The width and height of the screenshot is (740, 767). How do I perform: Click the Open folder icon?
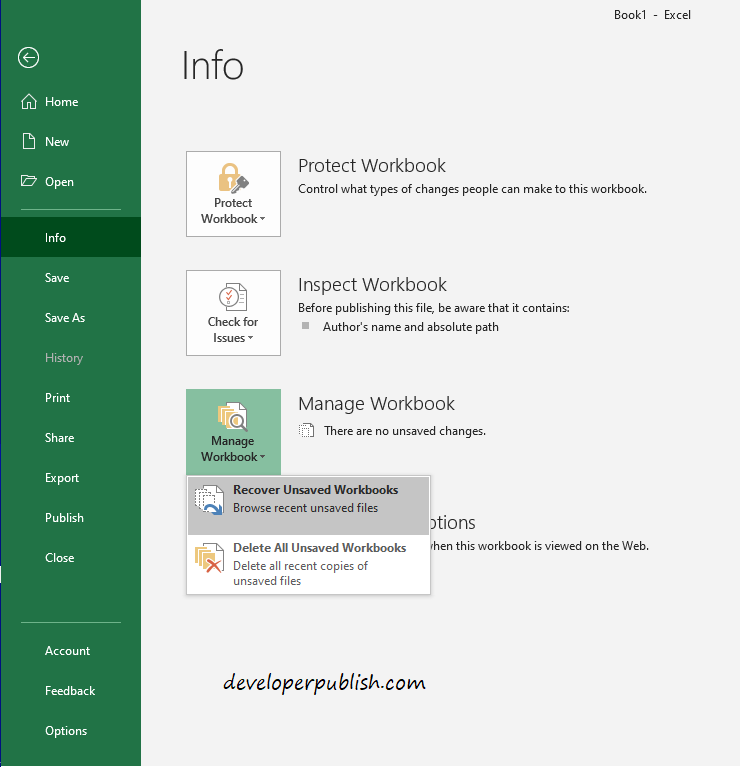[x=29, y=181]
